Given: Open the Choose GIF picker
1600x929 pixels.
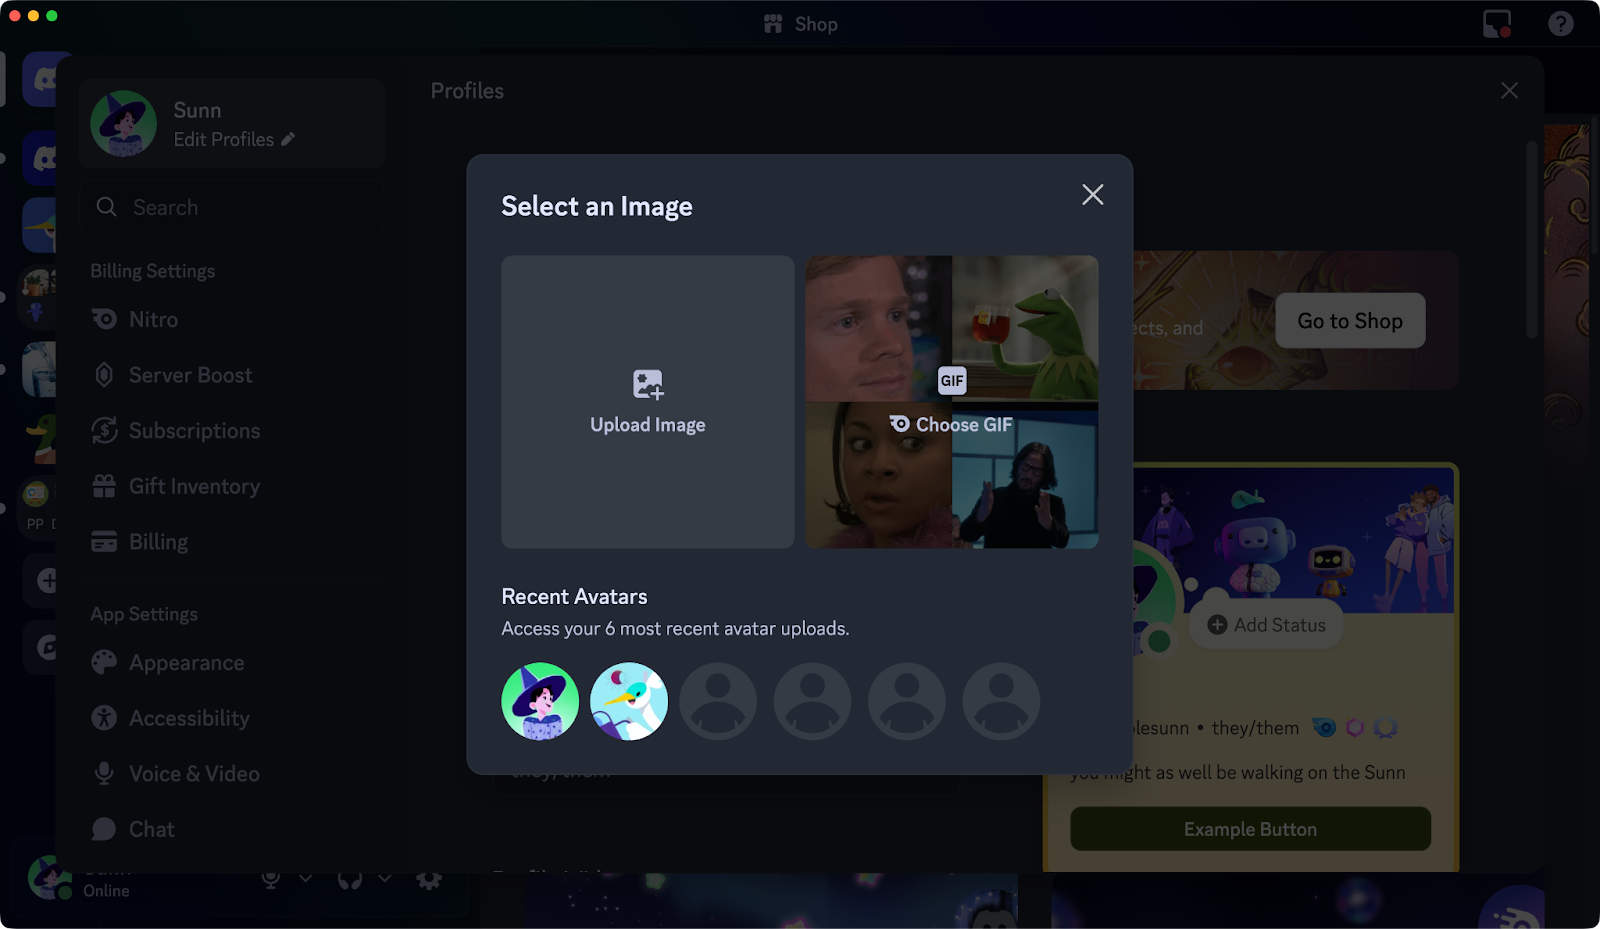Looking at the screenshot, I should 952,401.
